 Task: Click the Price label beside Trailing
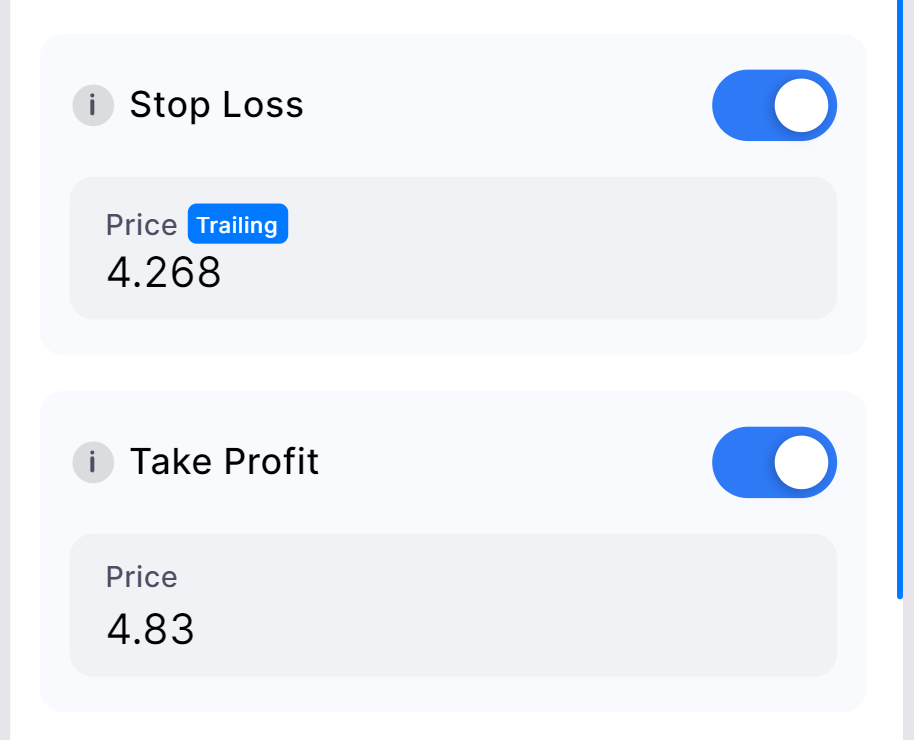pos(142,225)
